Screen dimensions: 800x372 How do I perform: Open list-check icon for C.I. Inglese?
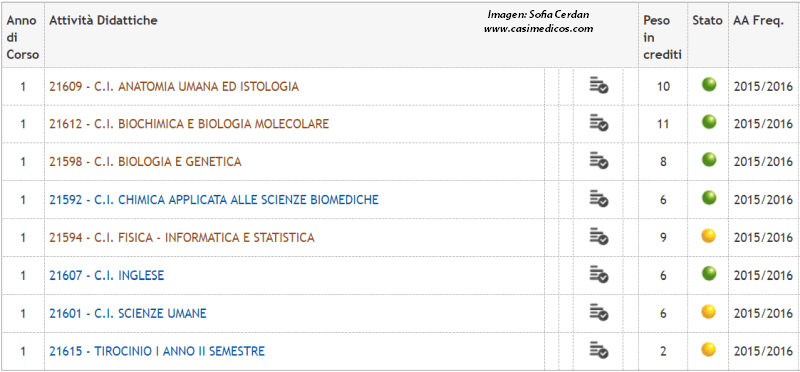pos(598,275)
